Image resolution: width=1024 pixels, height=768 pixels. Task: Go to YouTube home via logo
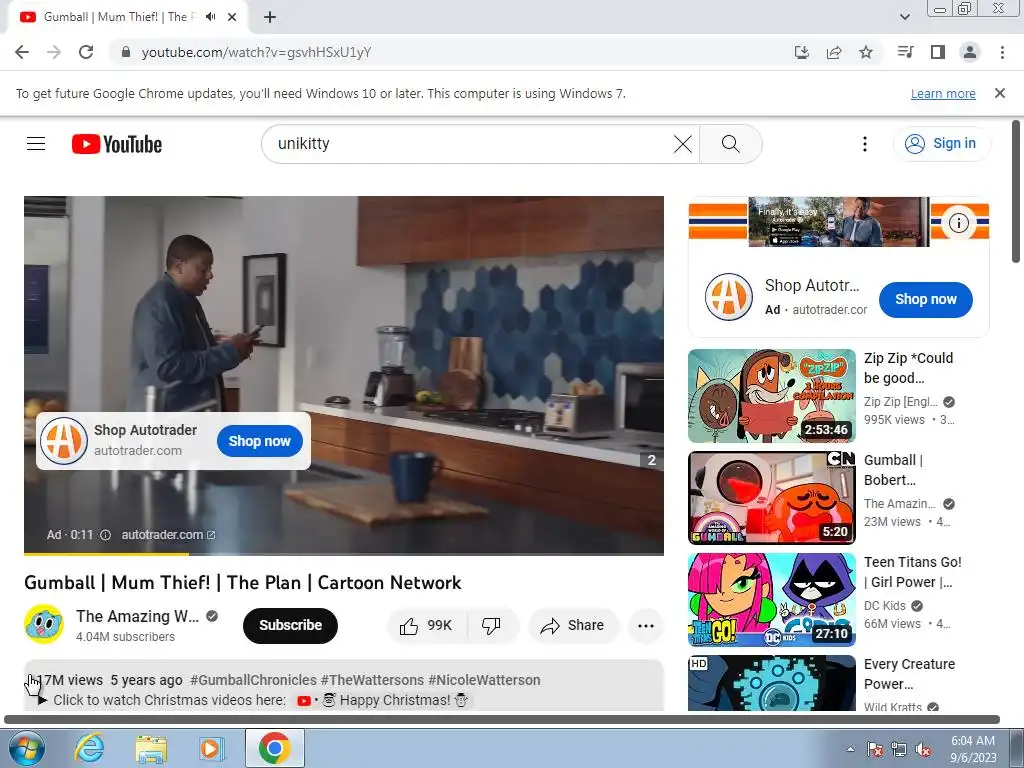(117, 144)
